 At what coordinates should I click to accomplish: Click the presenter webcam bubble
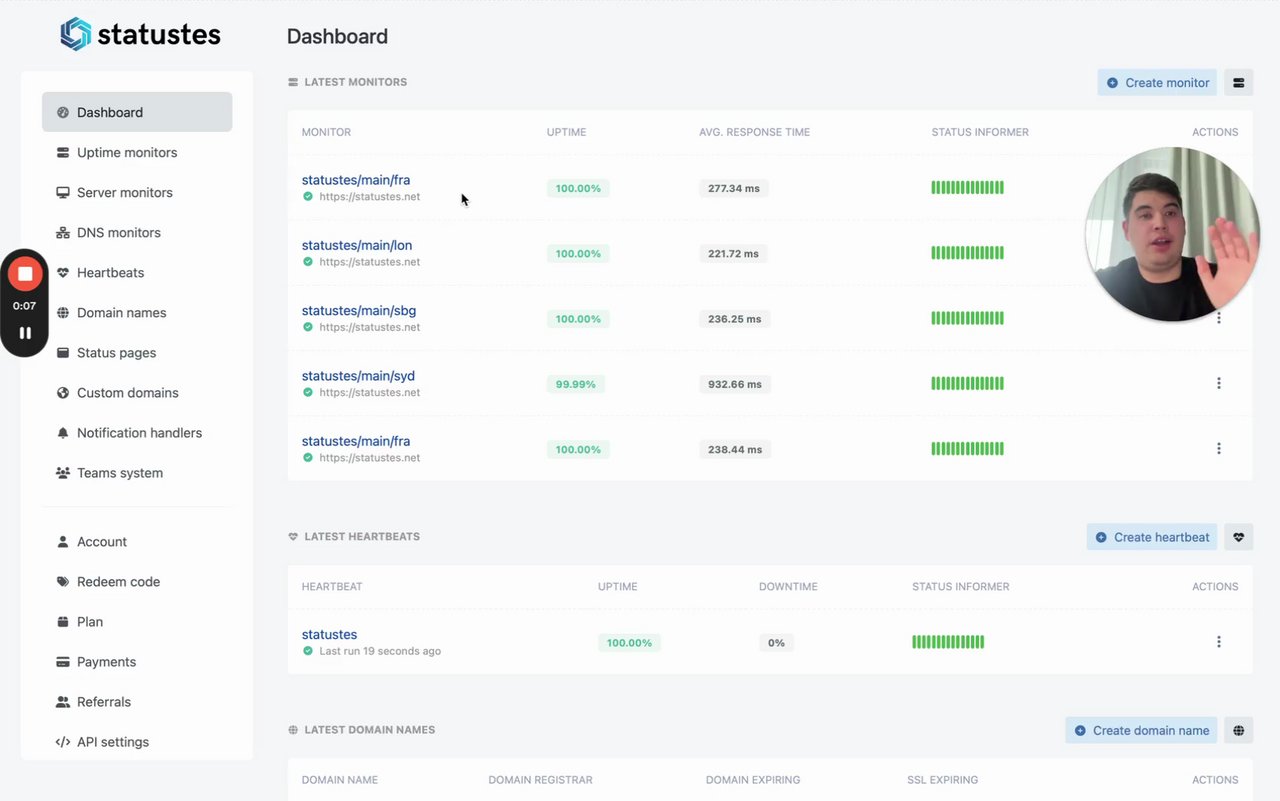[x=1172, y=234]
